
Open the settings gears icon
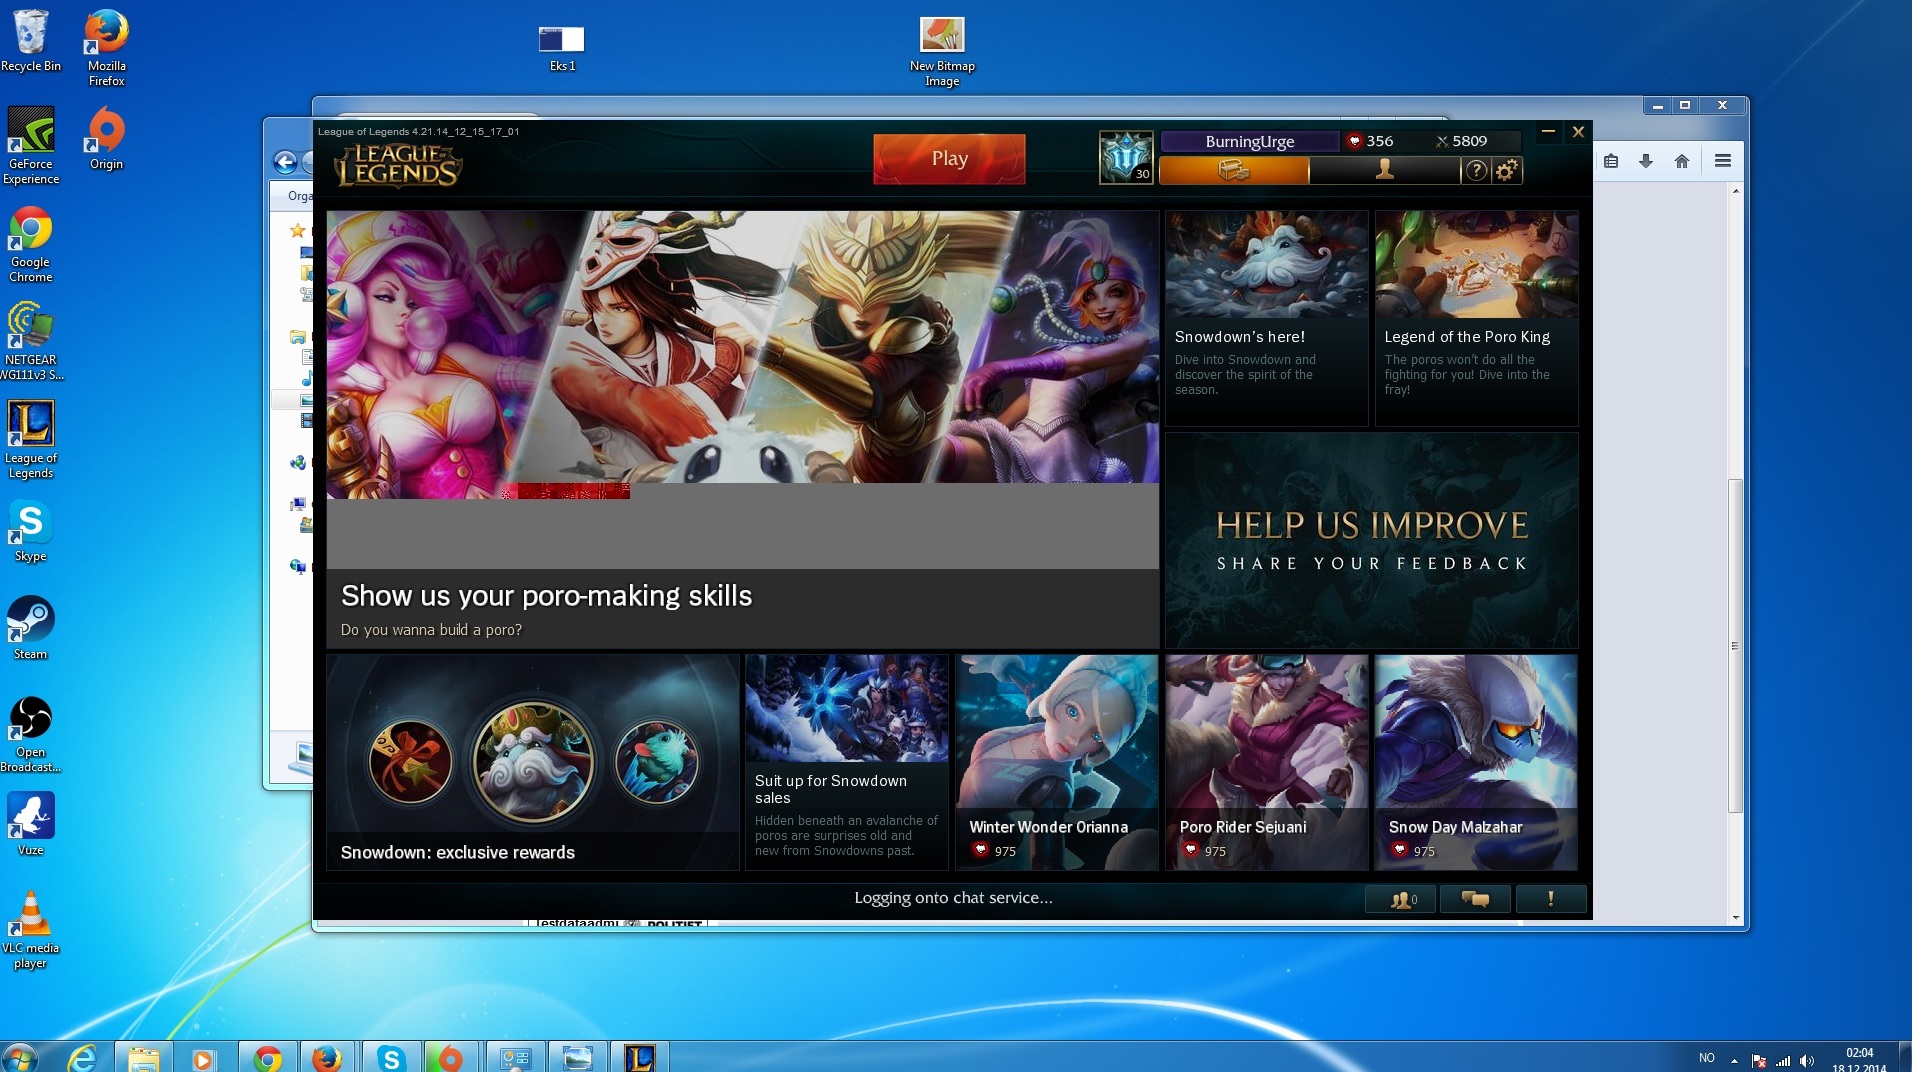coord(1507,171)
